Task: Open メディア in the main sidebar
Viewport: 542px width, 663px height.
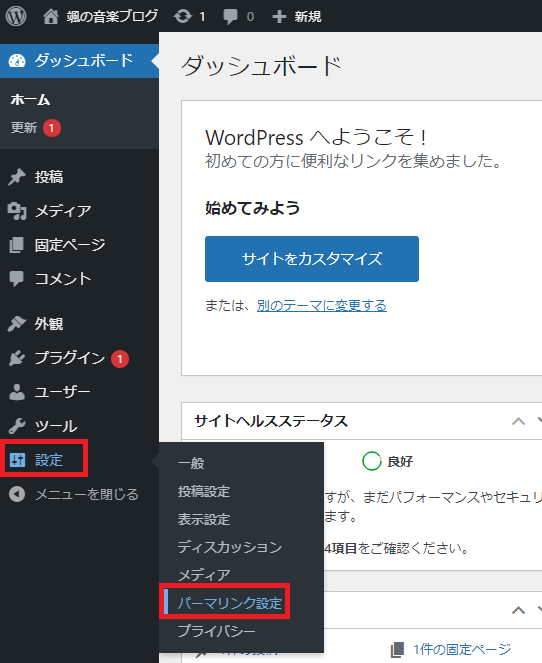Action: 63,211
